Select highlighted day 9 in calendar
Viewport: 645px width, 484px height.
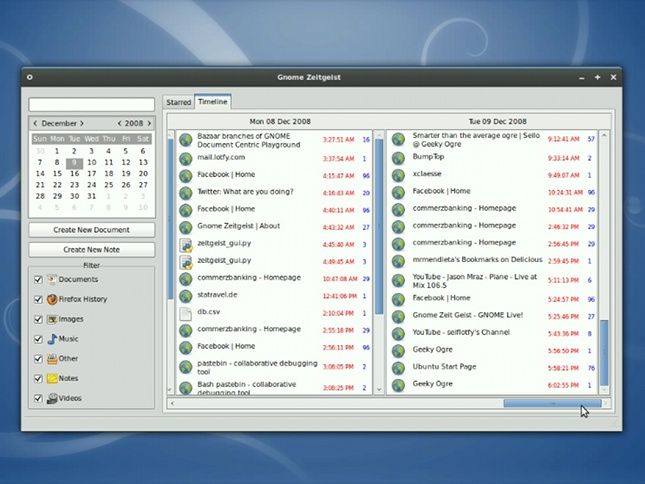coord(74,163)
